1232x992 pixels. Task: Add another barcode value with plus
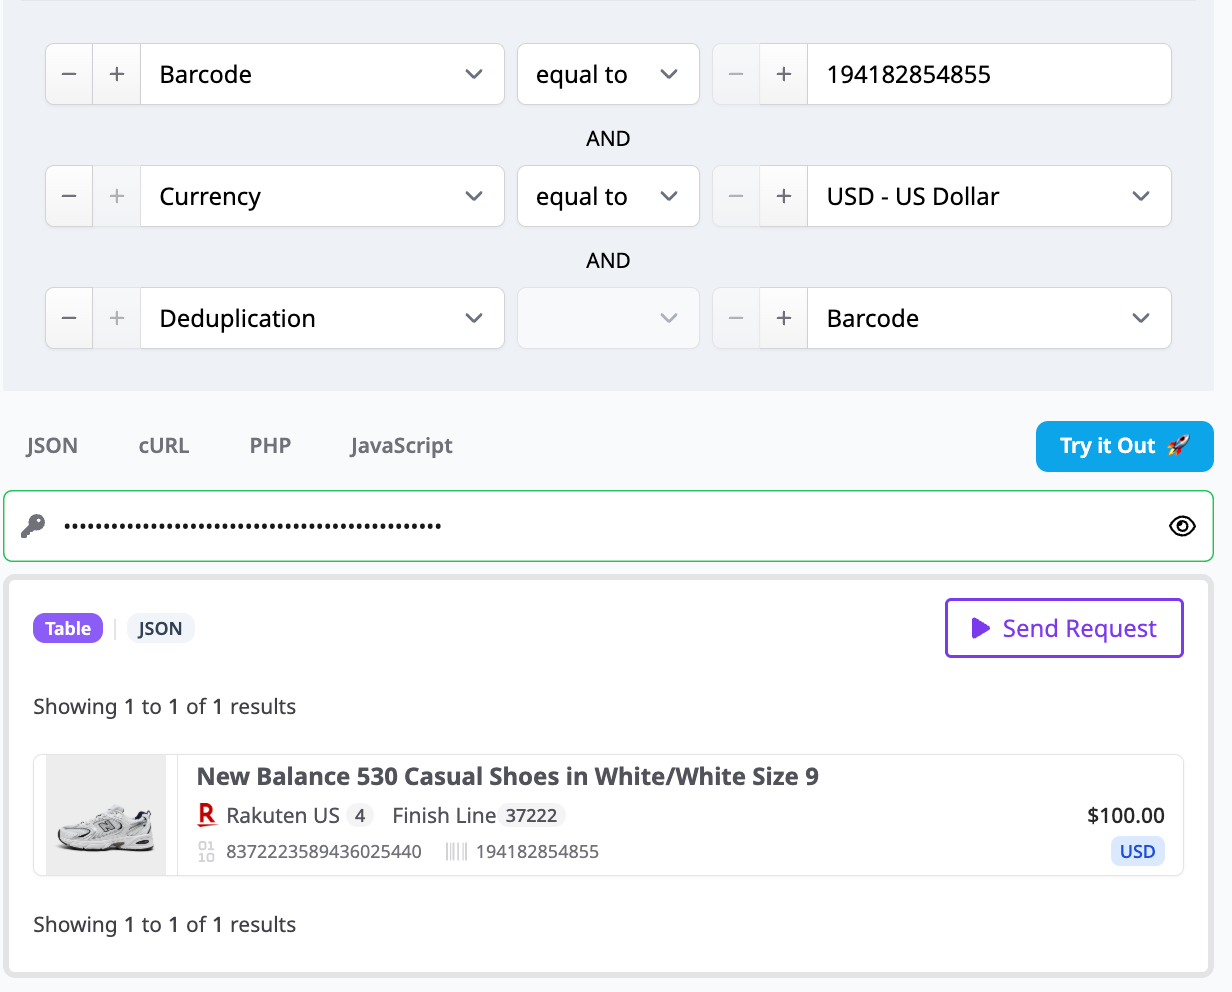click(x=784, y=74)
